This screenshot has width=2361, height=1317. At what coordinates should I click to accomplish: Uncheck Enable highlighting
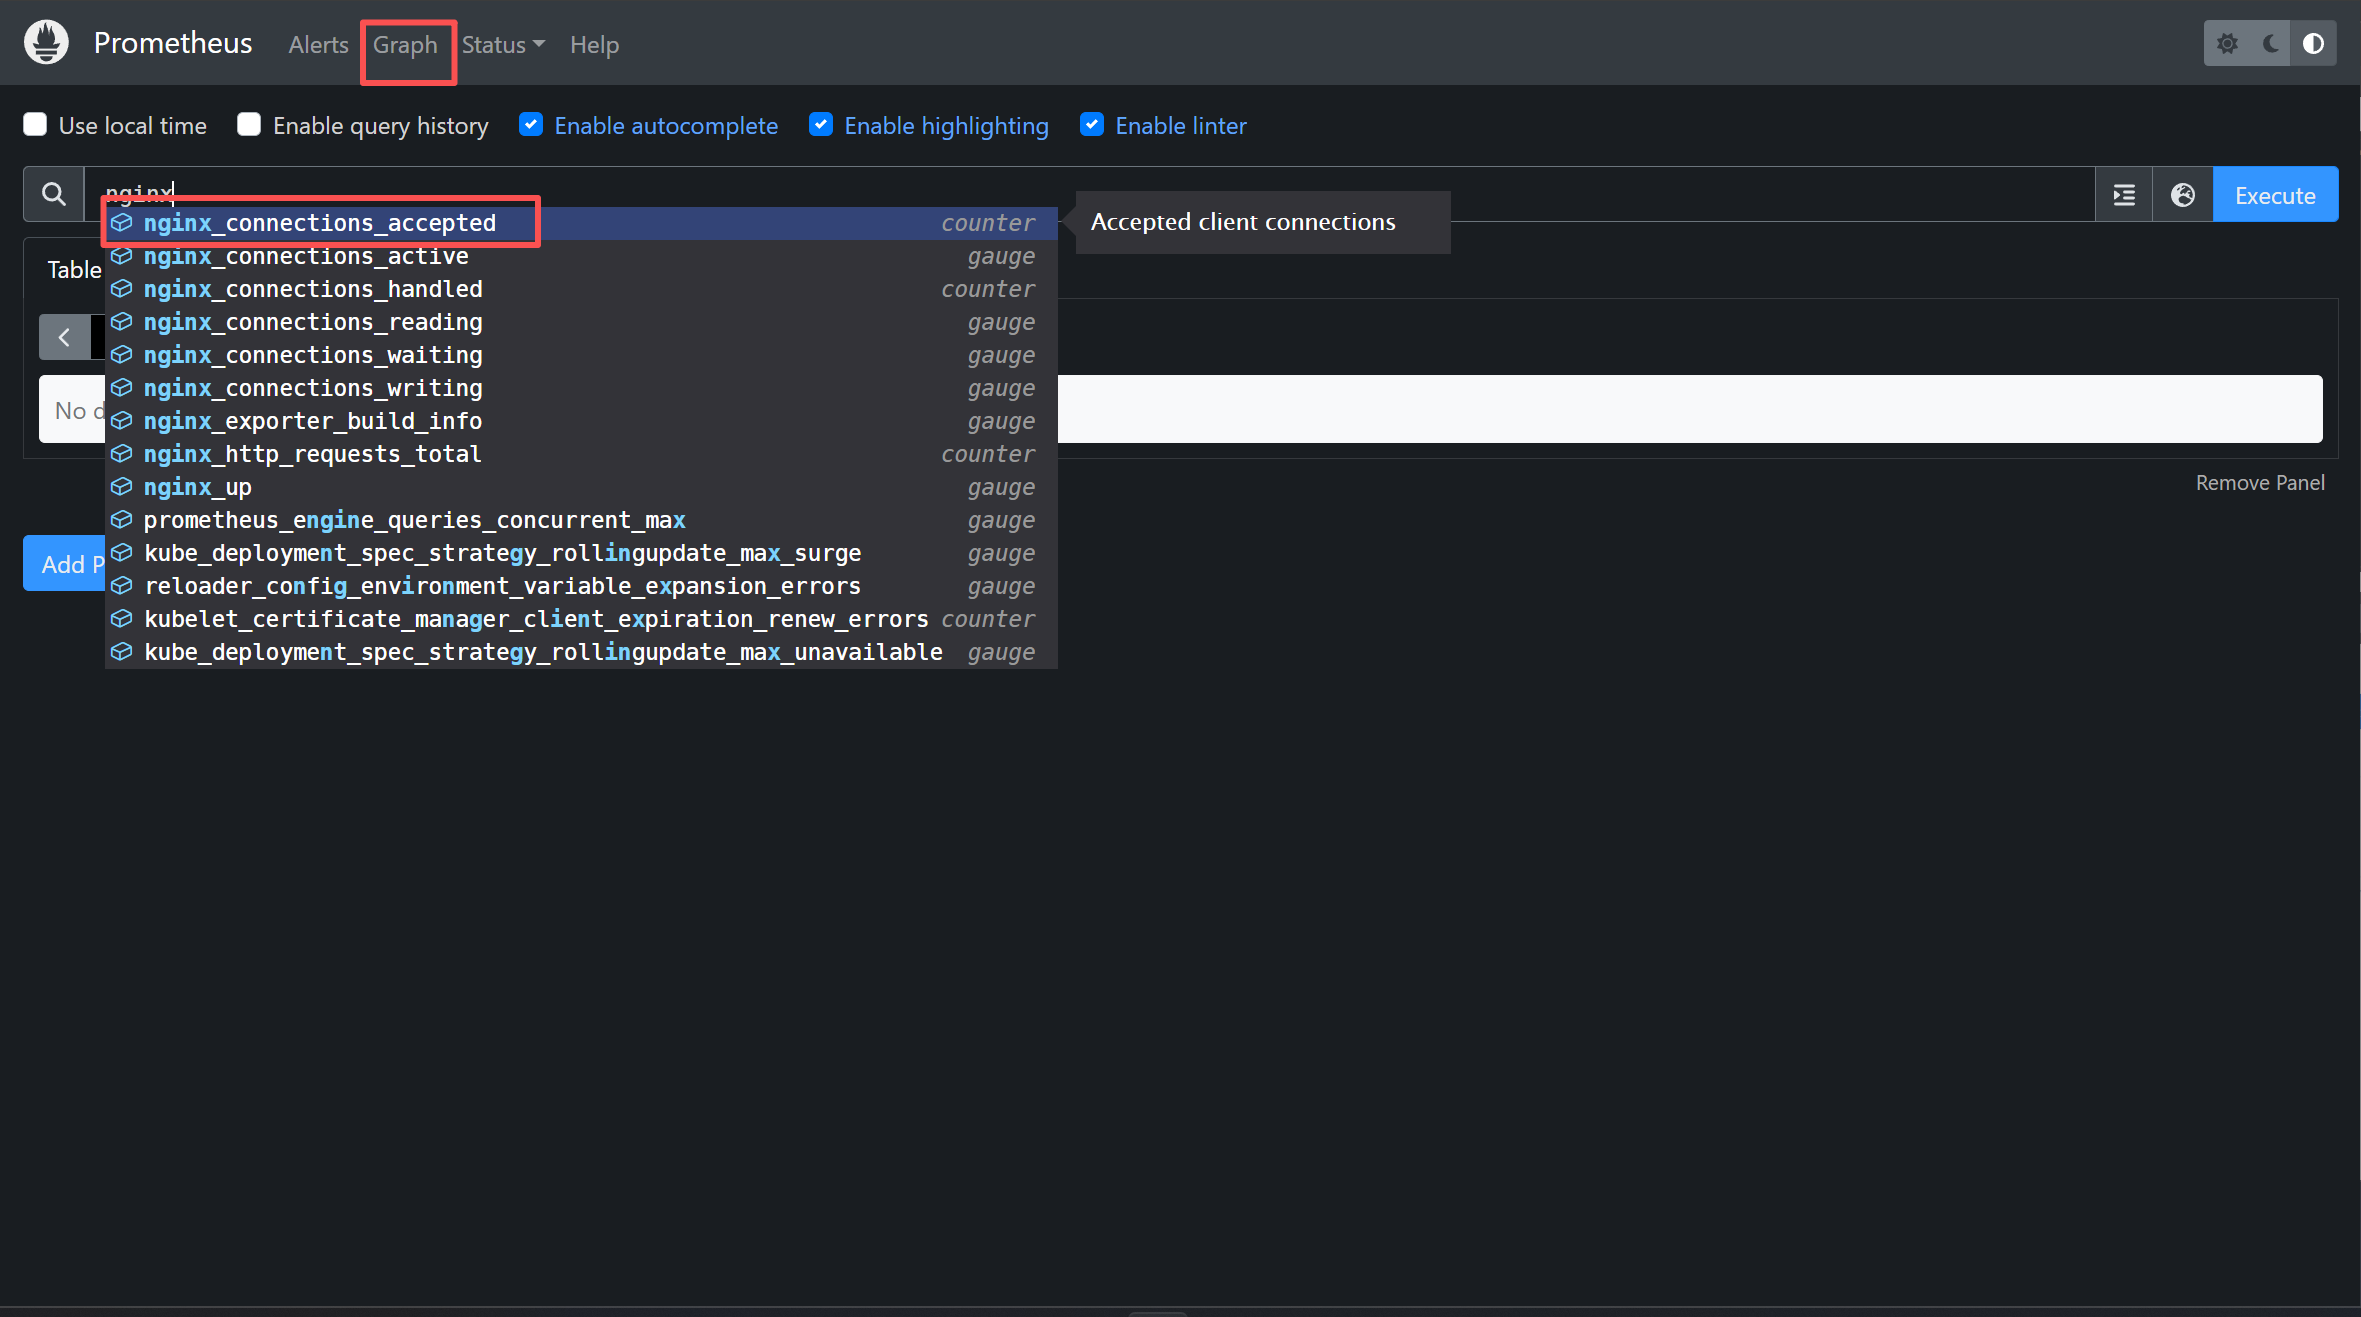(x=821, y=124)
